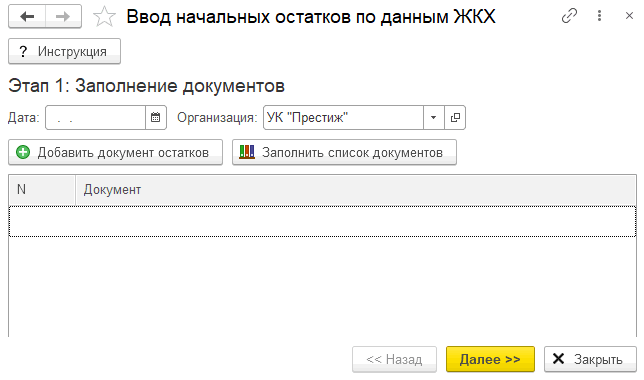Open the selected Организация record card
Image resolution: width=644 pixels, height=380 pixels.
pyautogui.click(x=455, y=117)
